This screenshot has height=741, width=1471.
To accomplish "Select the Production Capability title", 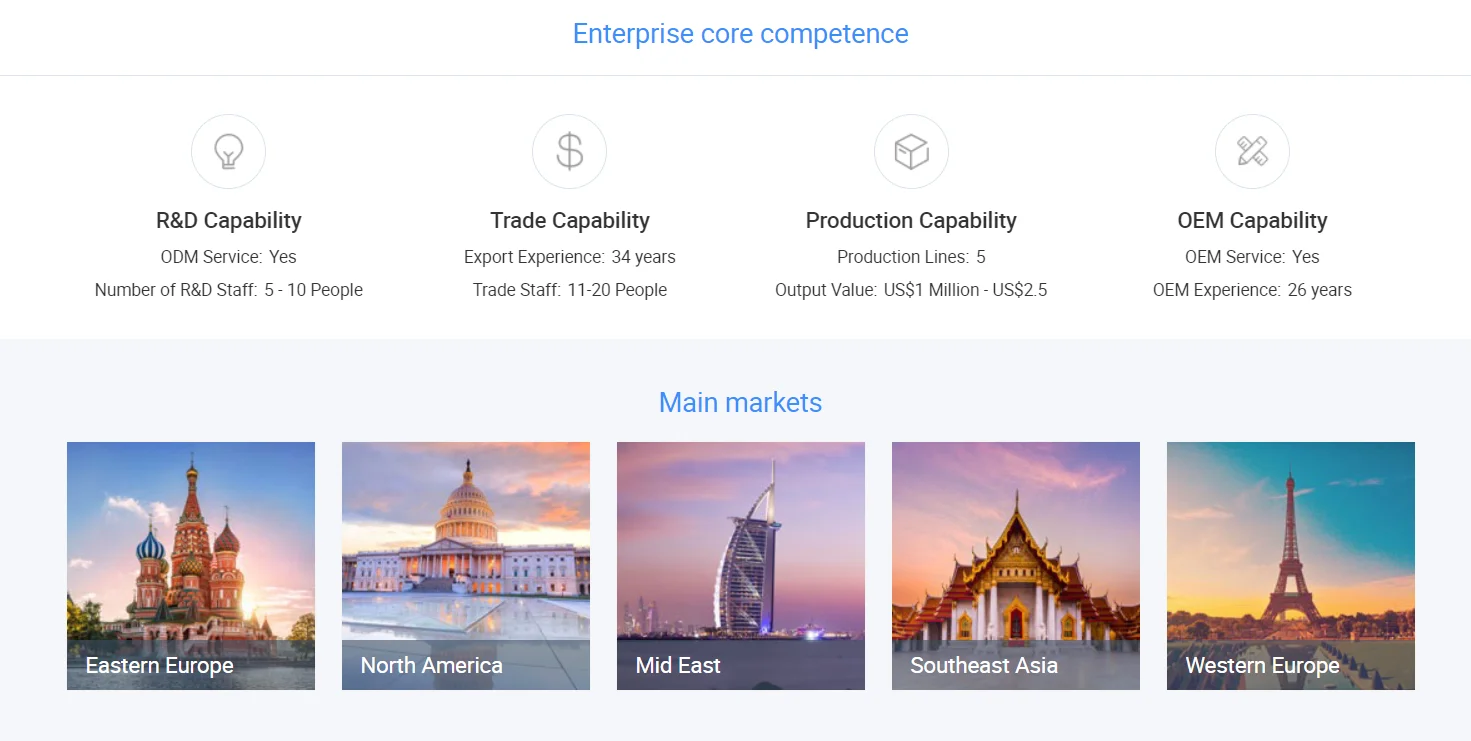I will point(911,220).
